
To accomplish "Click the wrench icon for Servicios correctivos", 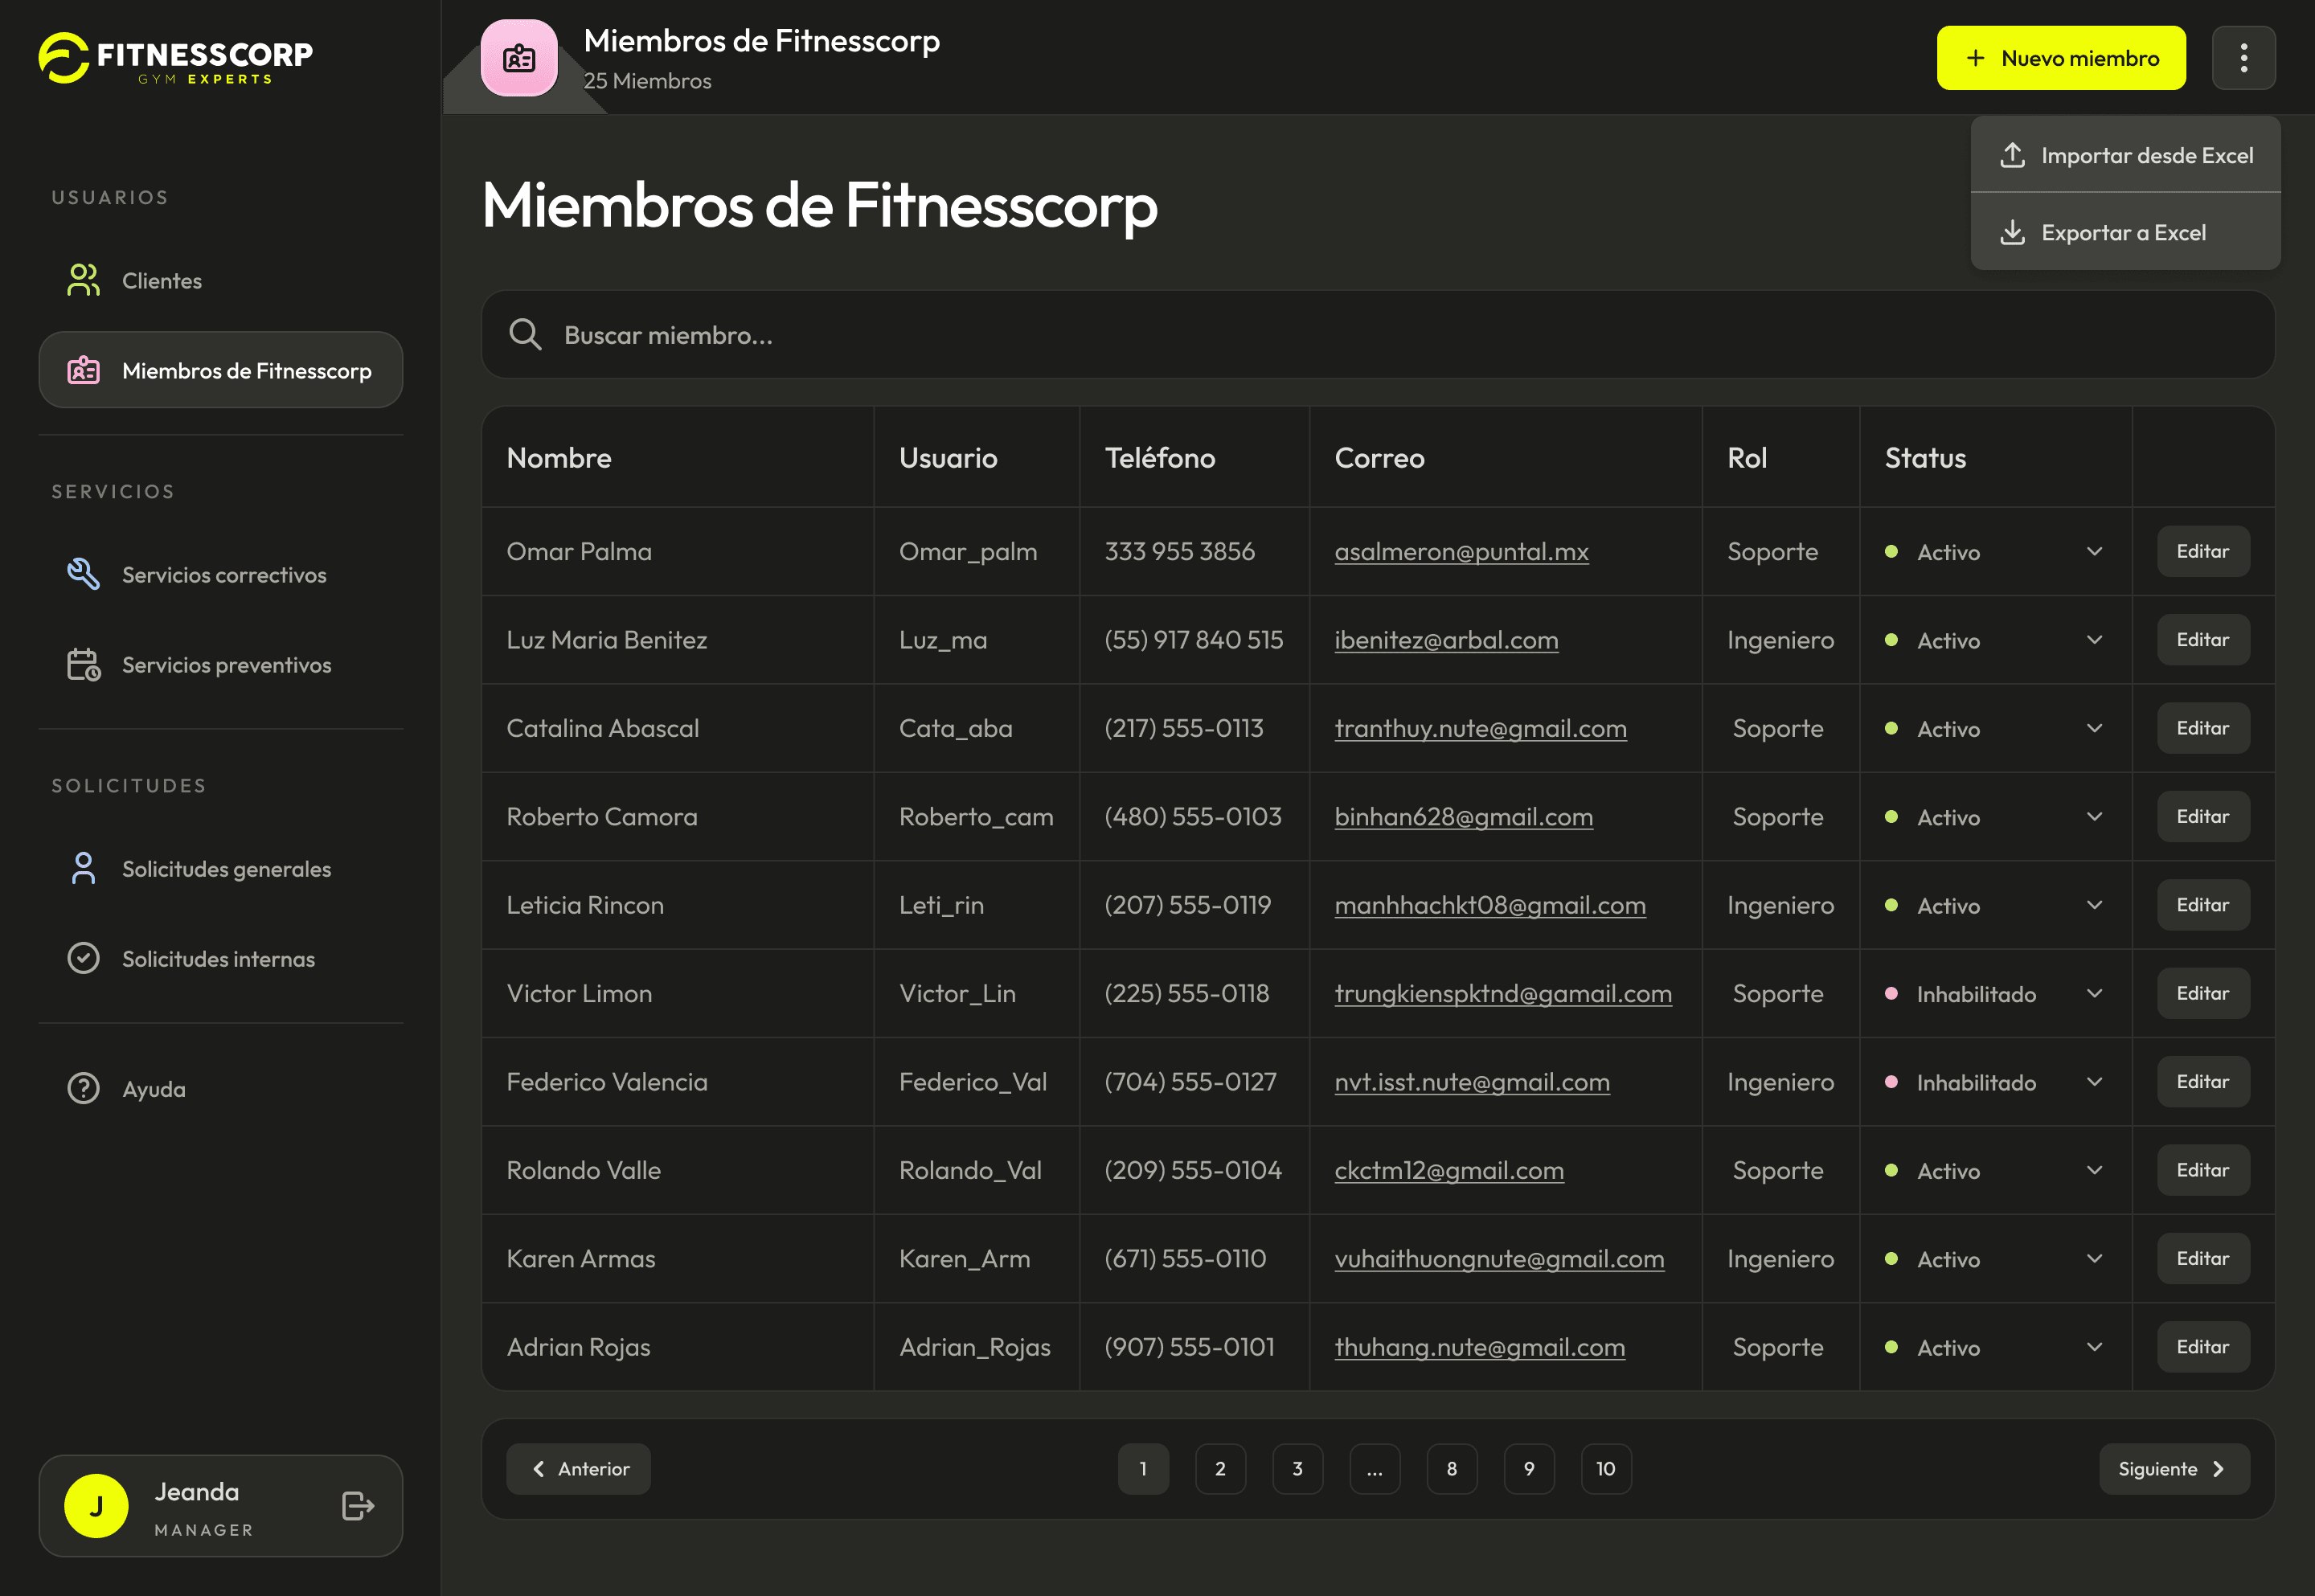I will click(x=83, y=574).
